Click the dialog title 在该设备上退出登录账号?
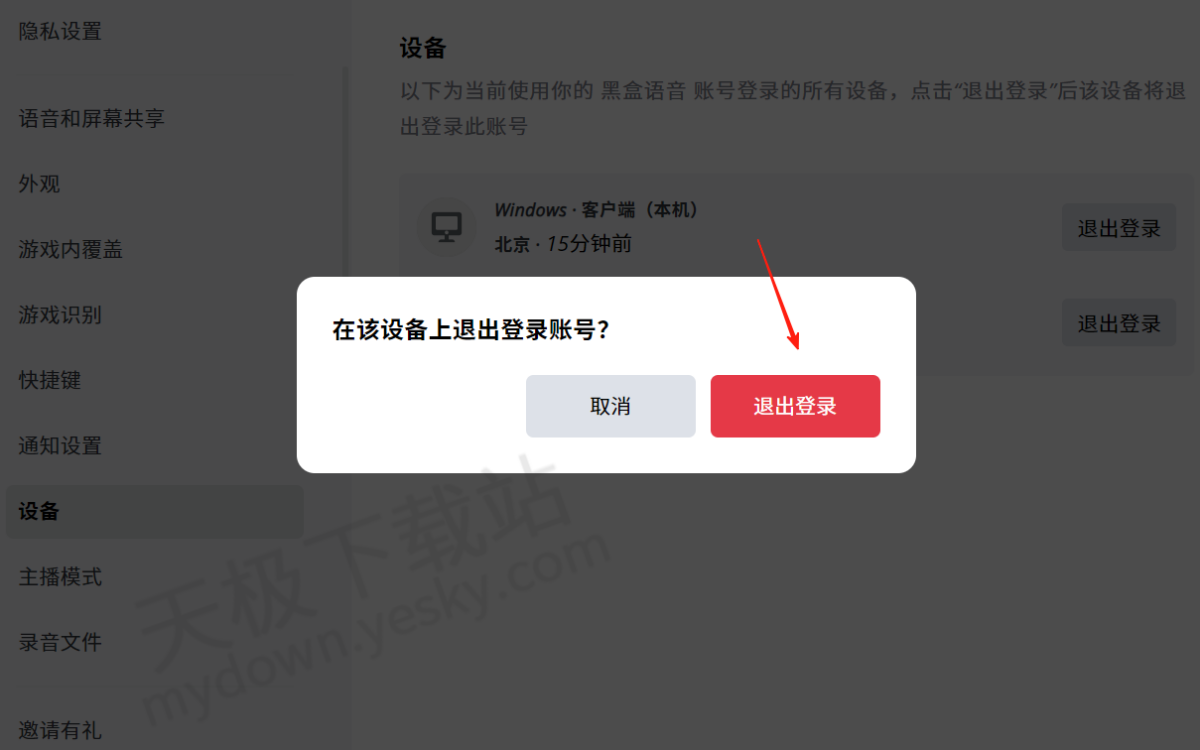Image resolution: width=1200 pixels, height=750 pixels. 471,330
